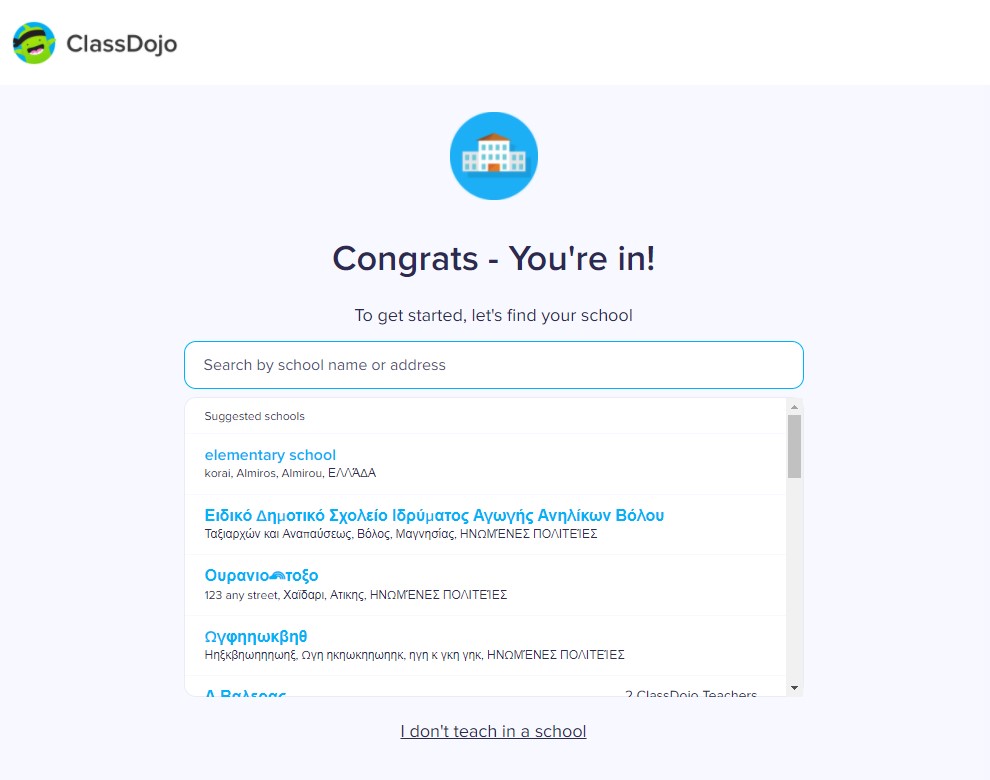
Task: Click the address 'Ταξιαρχών και Αναπαύσεως, Βόλος'
Action: pyautogui.click(x=401, y=534)
